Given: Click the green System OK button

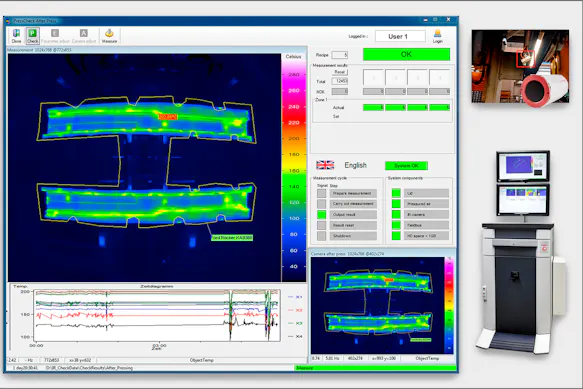Looking at the screenshot, I should pos(406,165).
